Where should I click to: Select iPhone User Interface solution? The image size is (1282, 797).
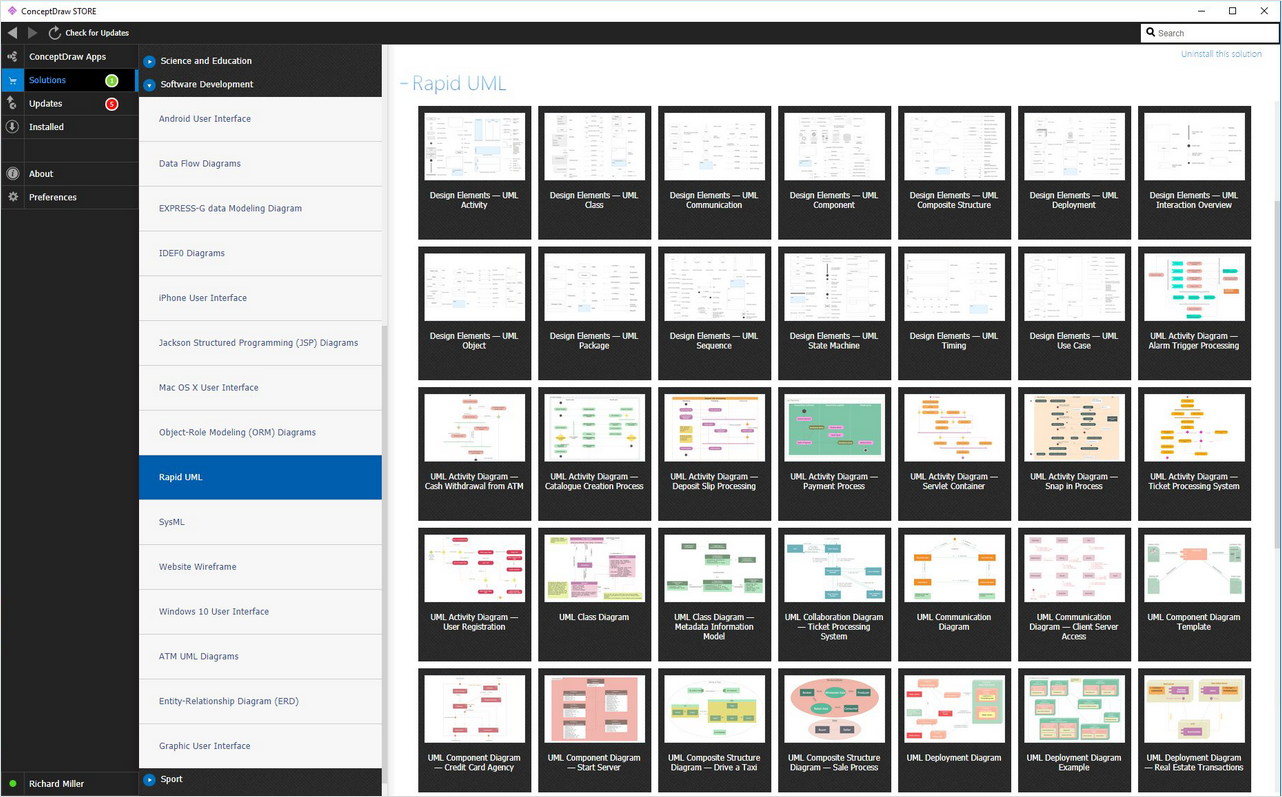point(260,298)
